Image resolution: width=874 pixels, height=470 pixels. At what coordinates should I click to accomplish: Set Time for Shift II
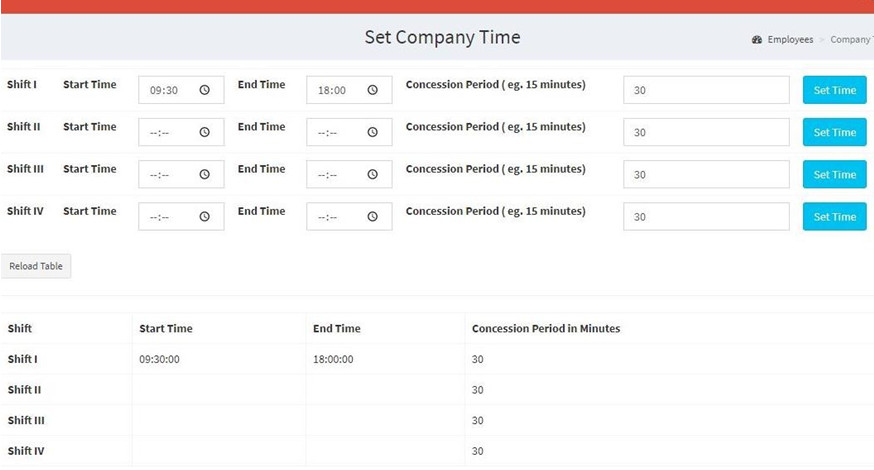(834, 132)
